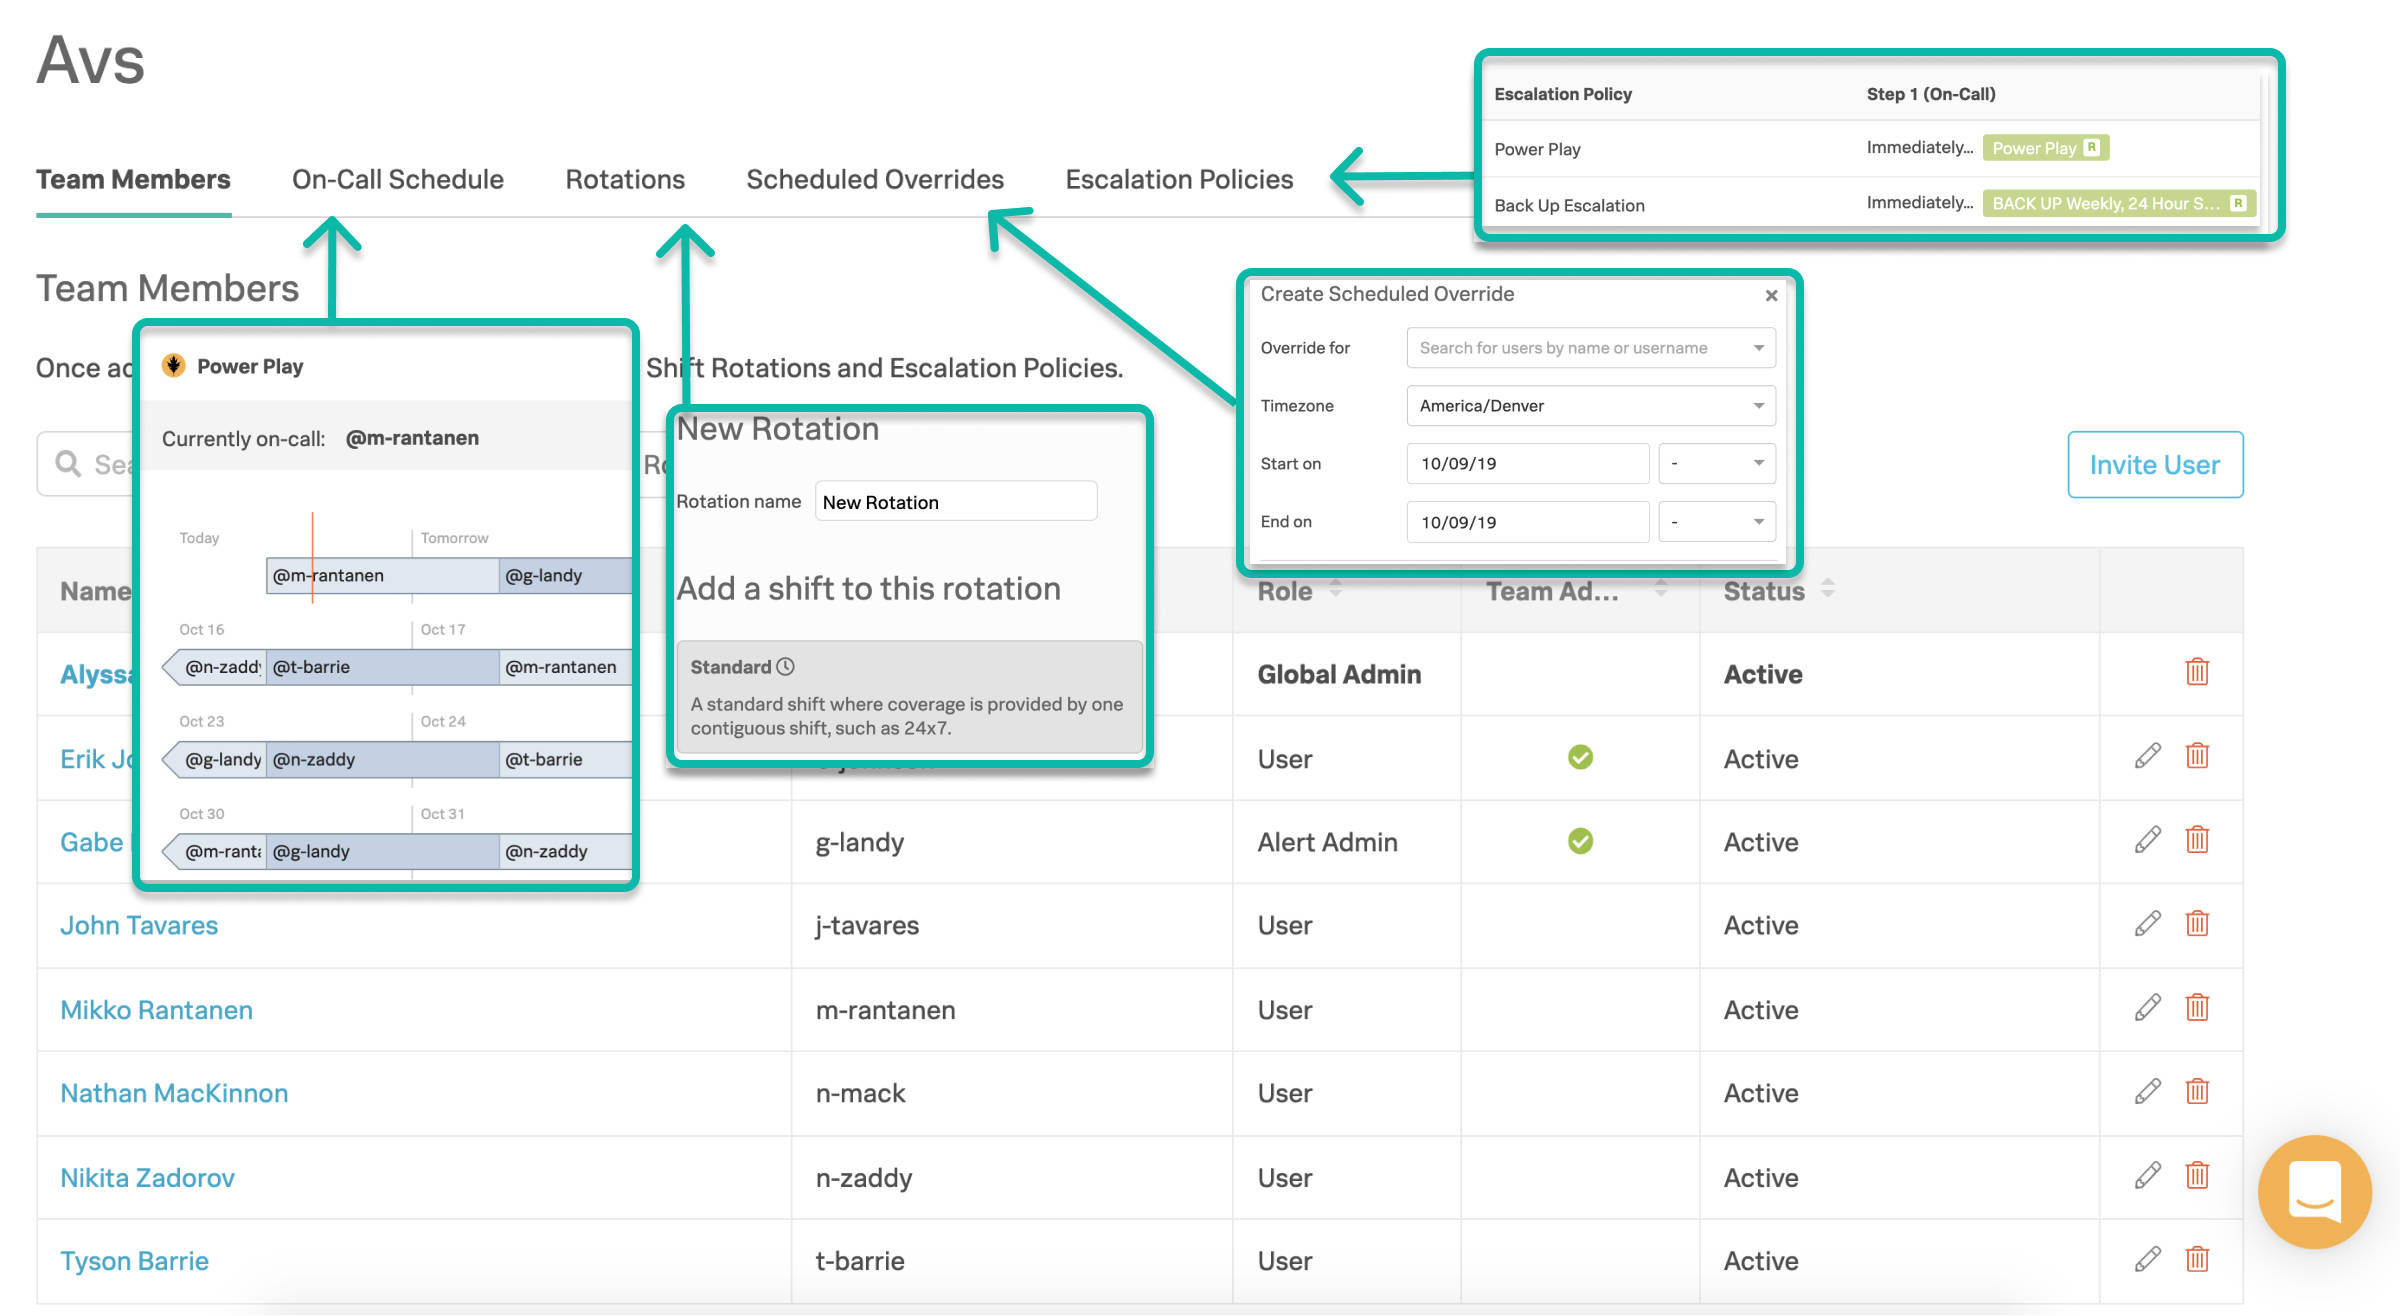This screenshot has height=1316, width=2400.
Task: Toggle the Team Admin checkmark on Erik's row
Action: (x=1578, y=758)
